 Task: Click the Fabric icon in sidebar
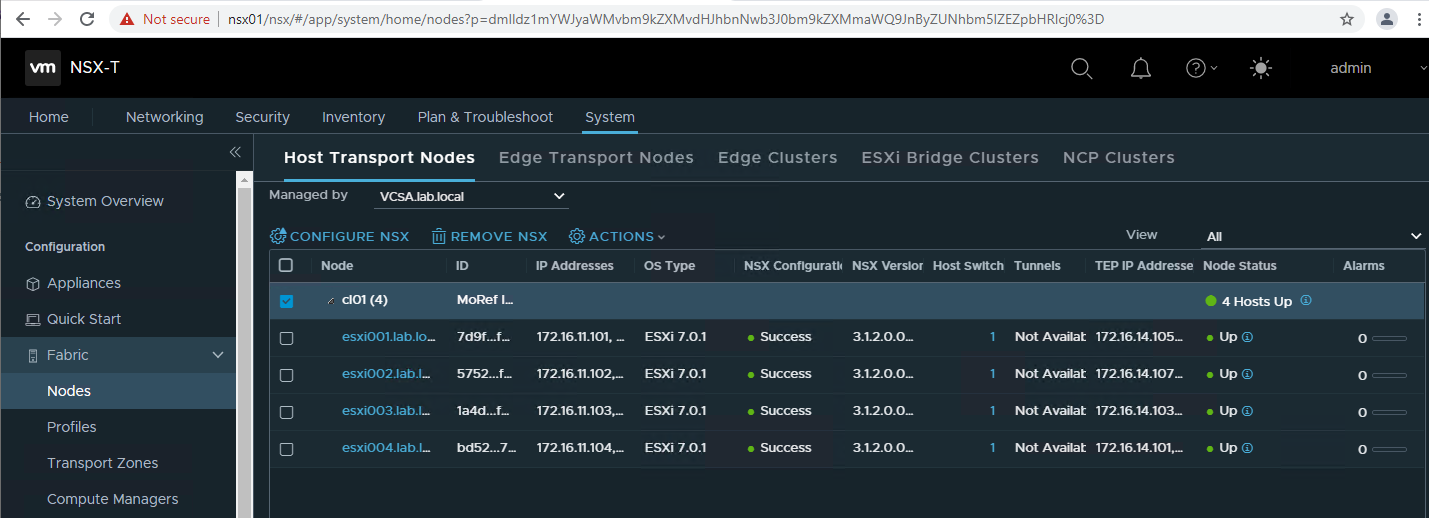33,356
